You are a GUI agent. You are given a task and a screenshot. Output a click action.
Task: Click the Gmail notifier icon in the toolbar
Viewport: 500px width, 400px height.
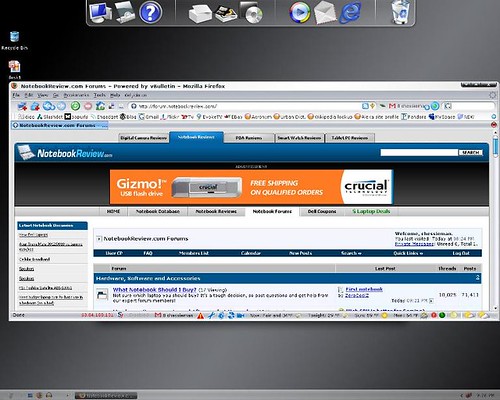pos(392,106)
